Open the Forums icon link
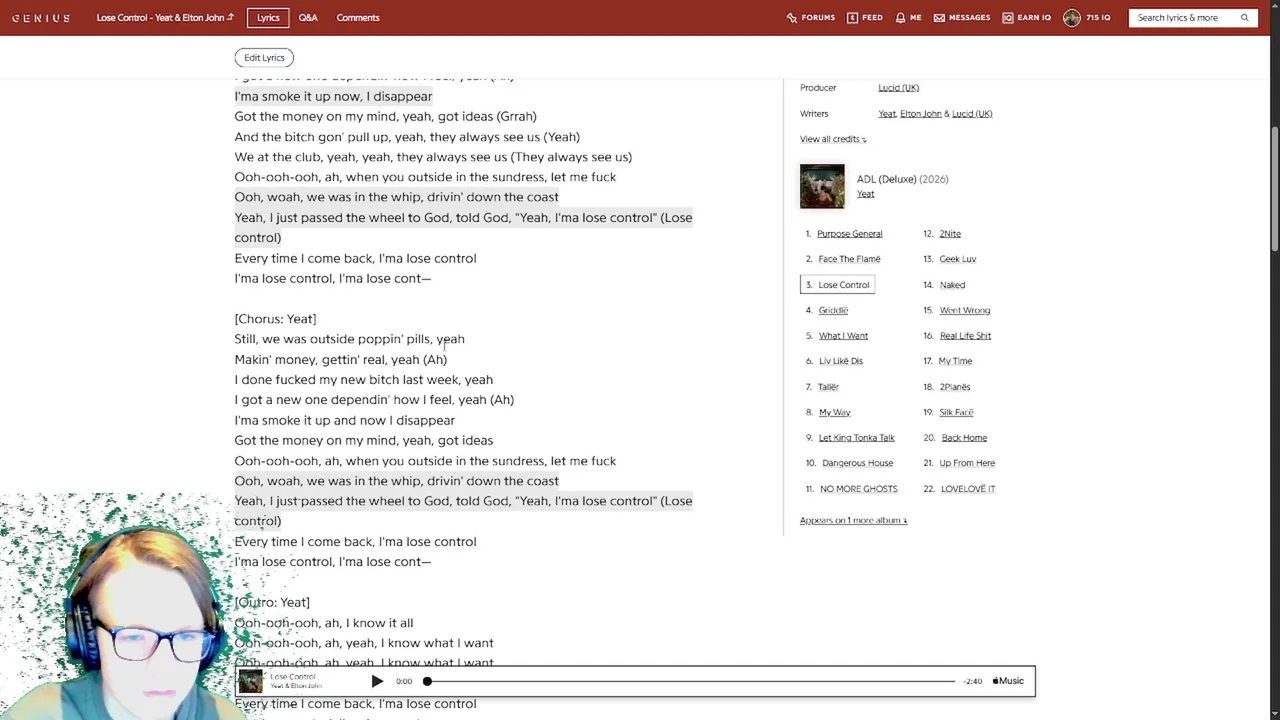Screen dimensions: 1280x720 [x=810, y=18]
